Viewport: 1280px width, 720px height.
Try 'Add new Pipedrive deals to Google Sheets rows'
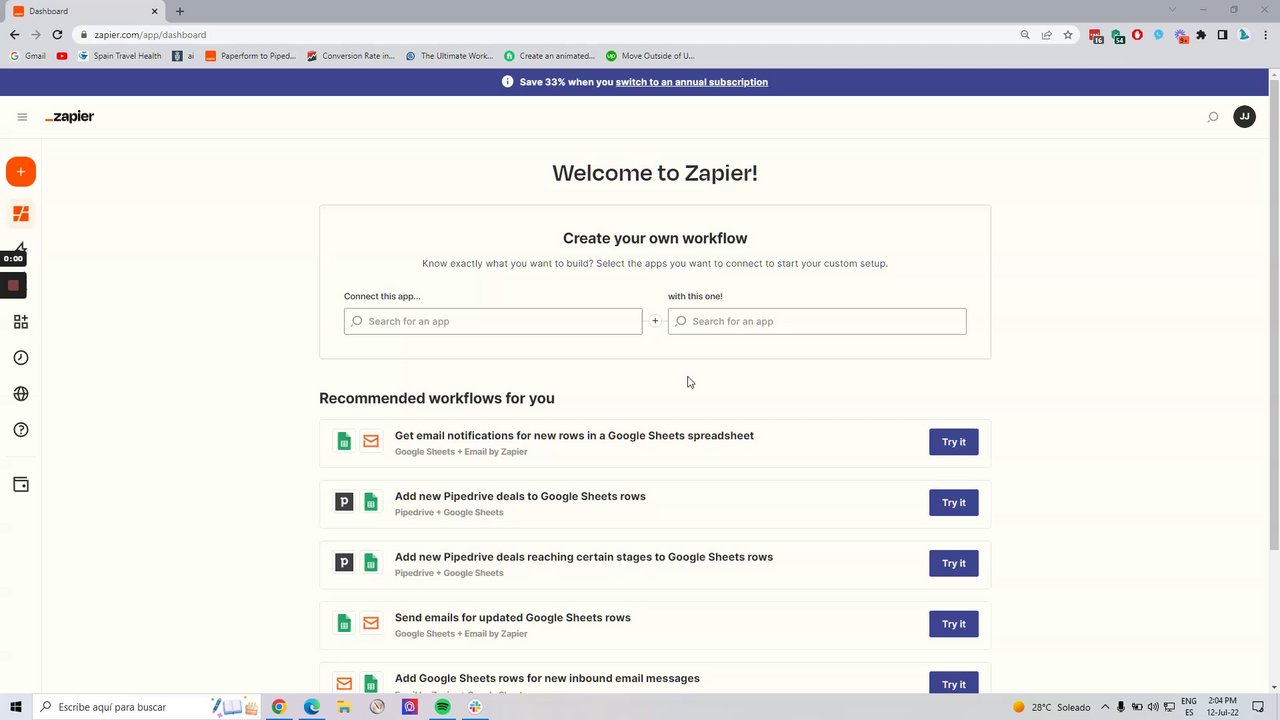coord(954,503)
